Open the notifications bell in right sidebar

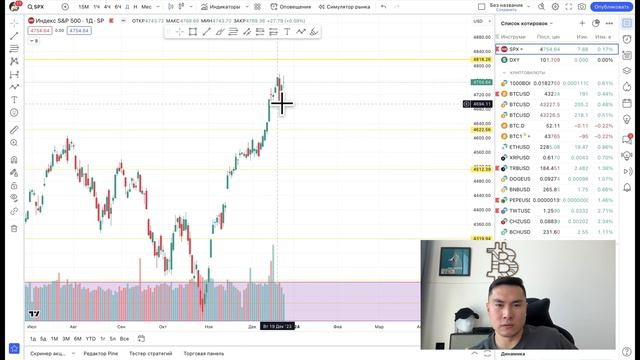tap(627, 187)
